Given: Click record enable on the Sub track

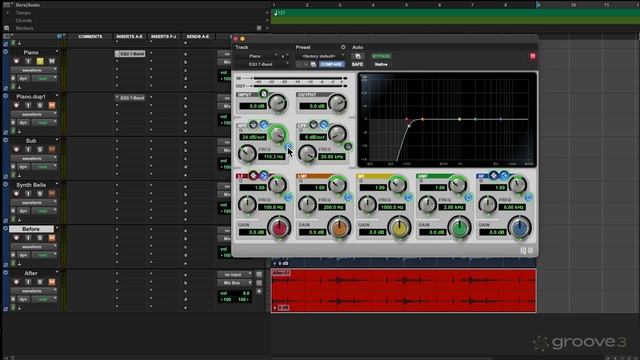Looking at the screenshot, I should pyautogui.click(x=16, y=149).
